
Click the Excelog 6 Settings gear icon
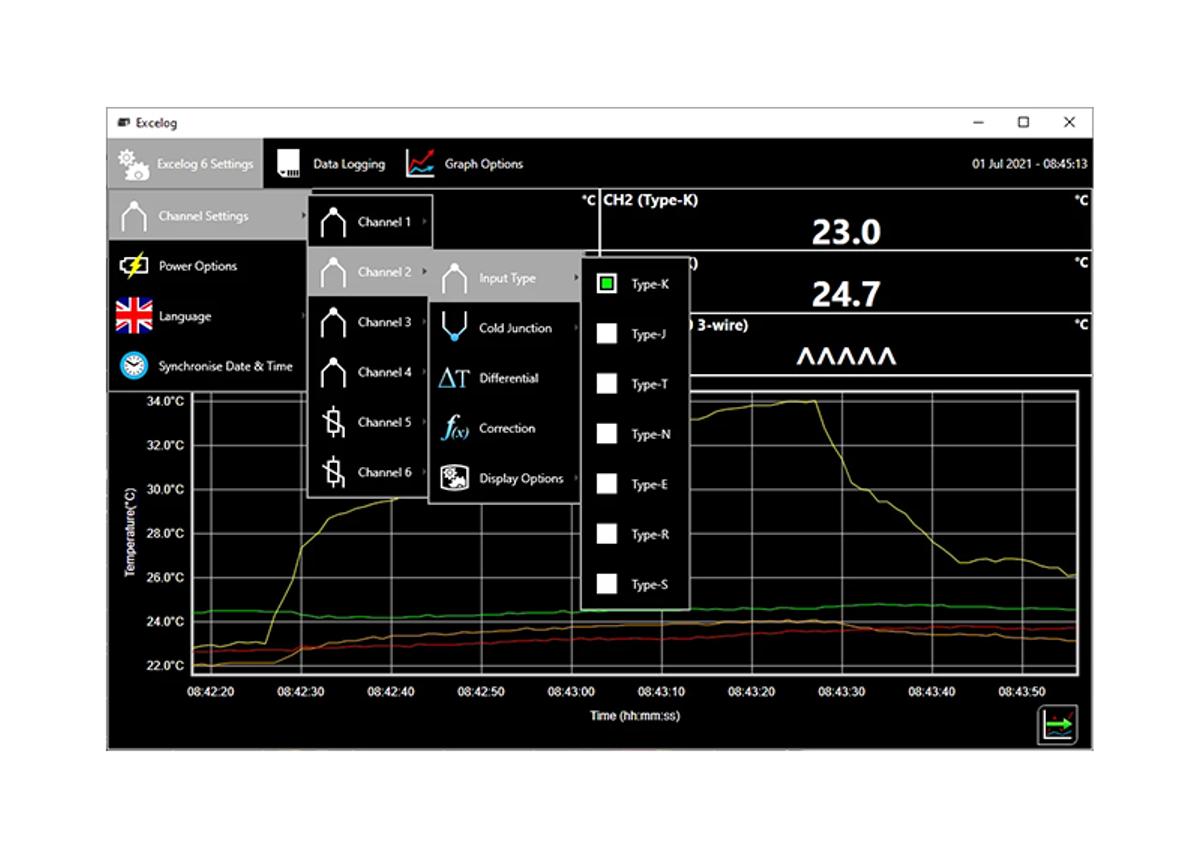click(133, 164)
